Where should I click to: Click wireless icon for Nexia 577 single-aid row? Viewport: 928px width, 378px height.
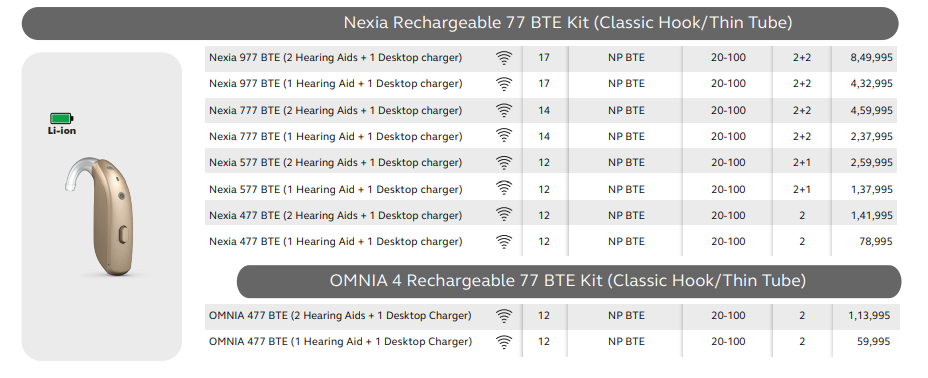coord(504,189)
